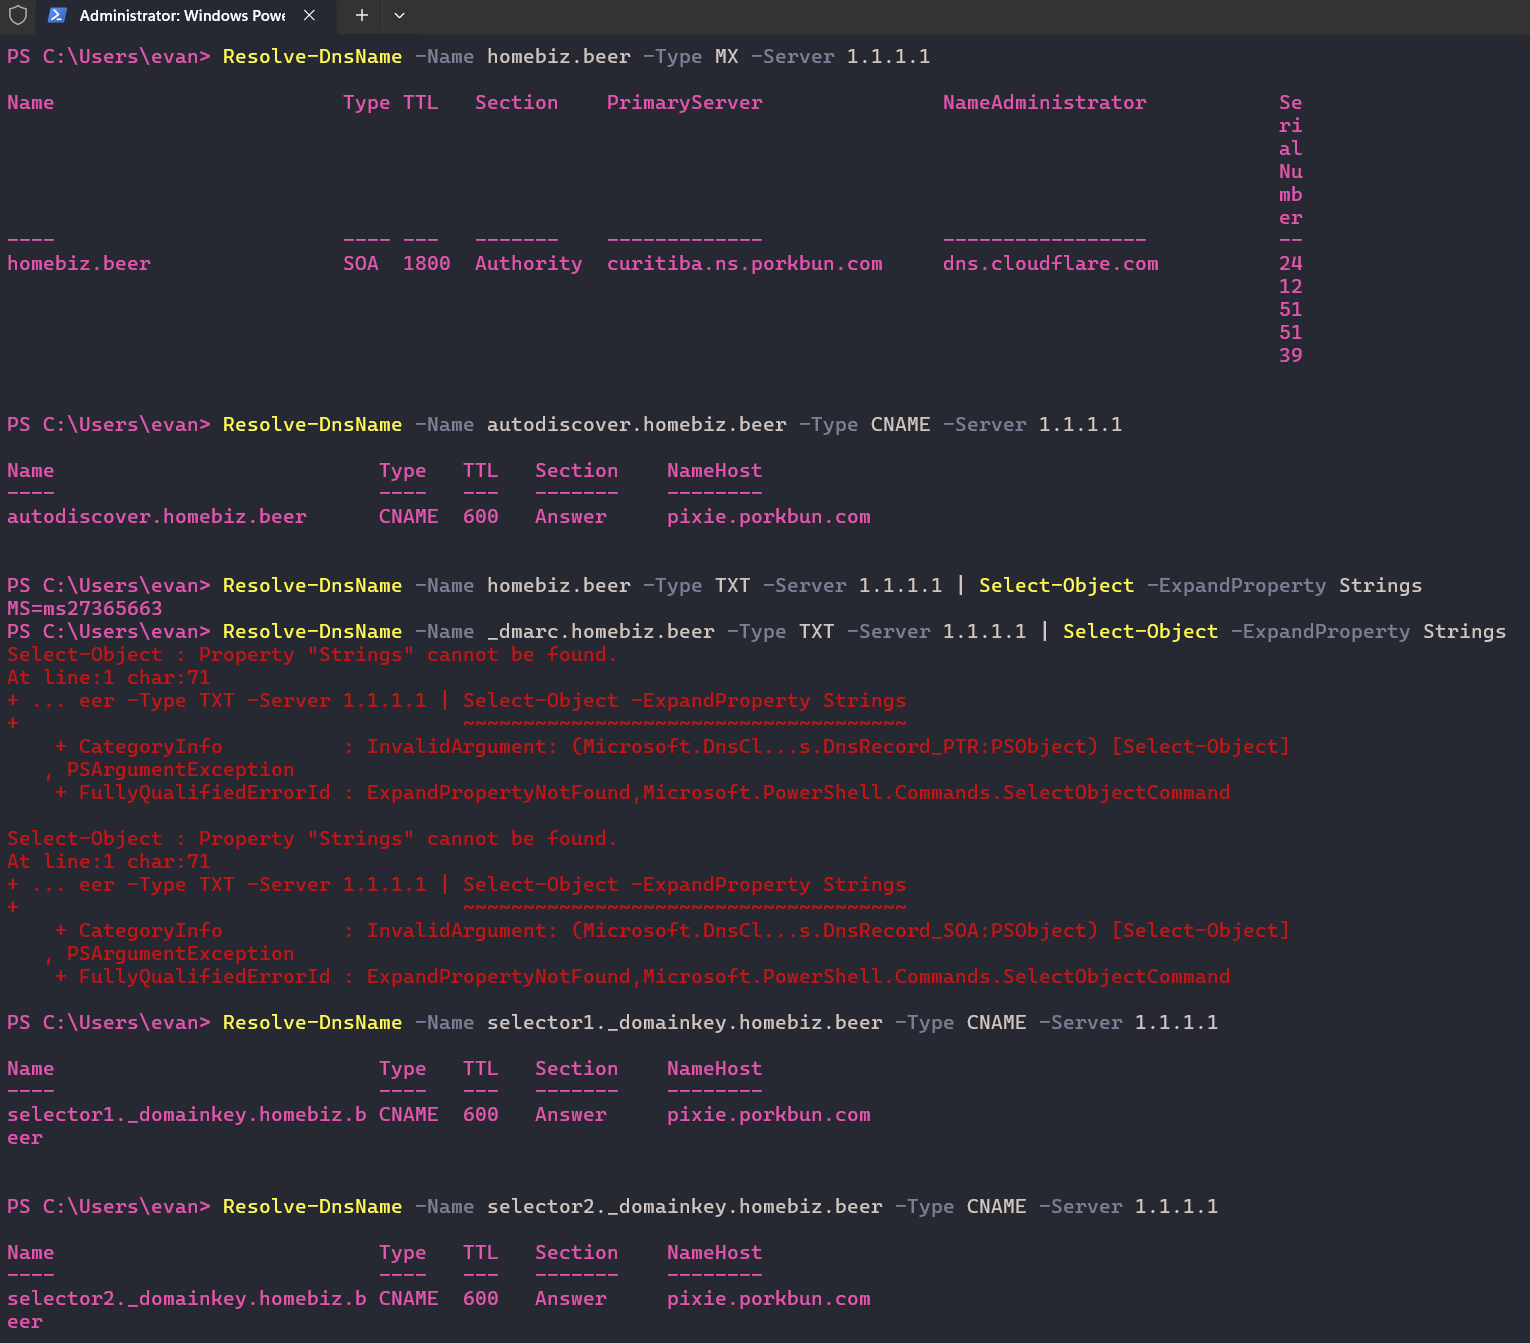Click the 'dns.cloudflare.com' name administrator value
This screenshot has height=1343, width=1530.
click(x=1051, y=264)
